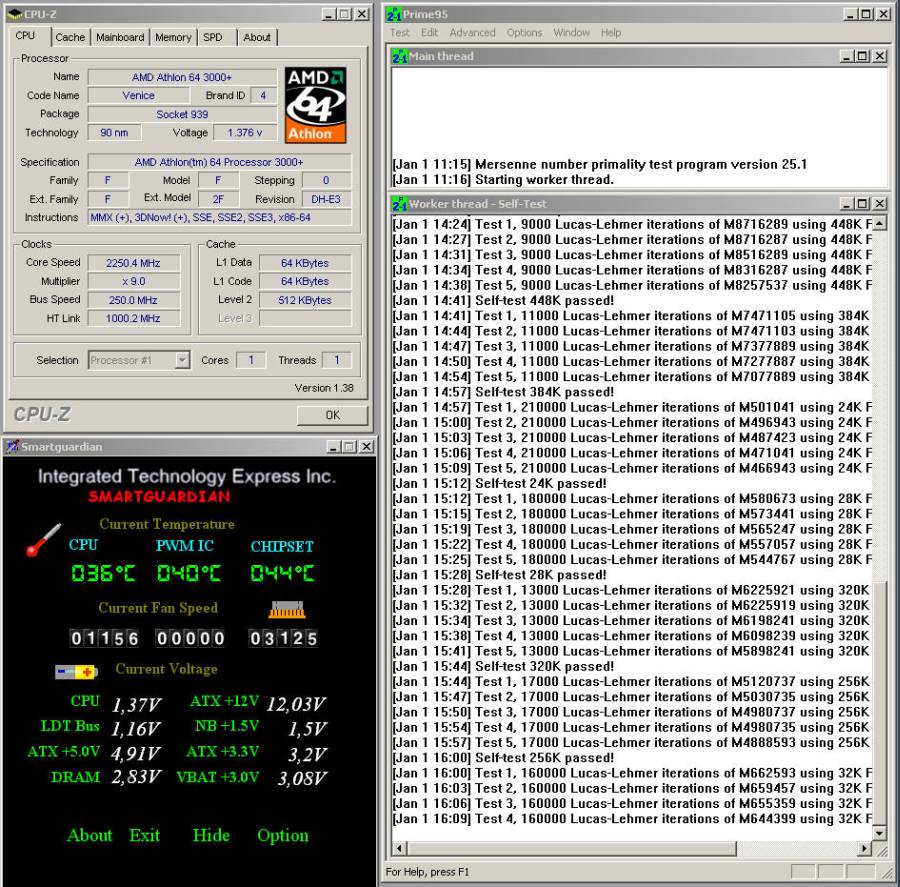The width and height of the screenshot is (900, 887).
Task: Click the chipset heatsink fan icon
Action: click(x=287, y=610)
